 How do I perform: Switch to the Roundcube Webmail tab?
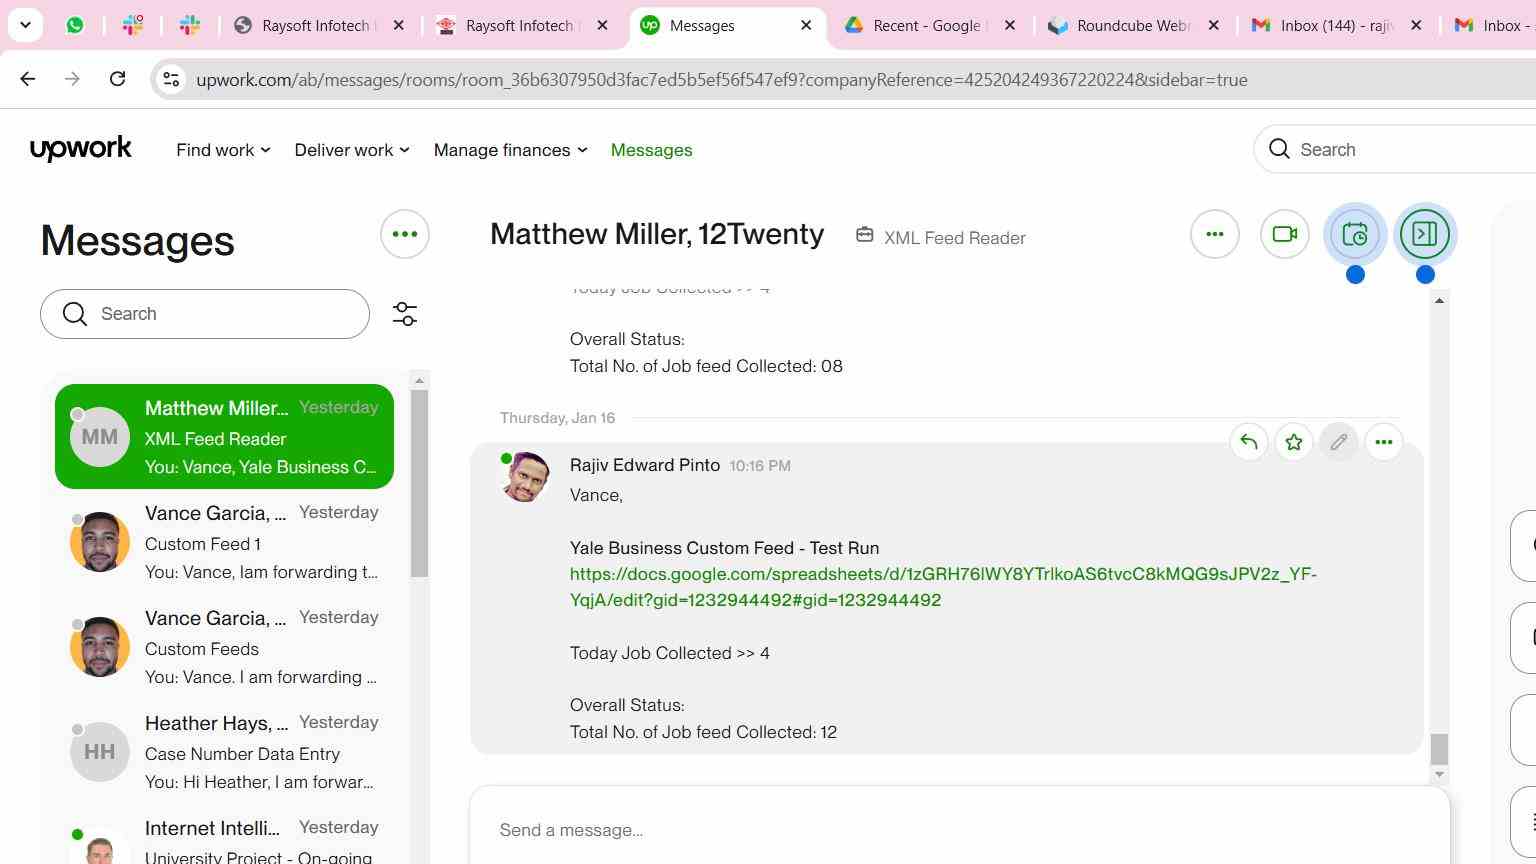[x=1133, y=26]
